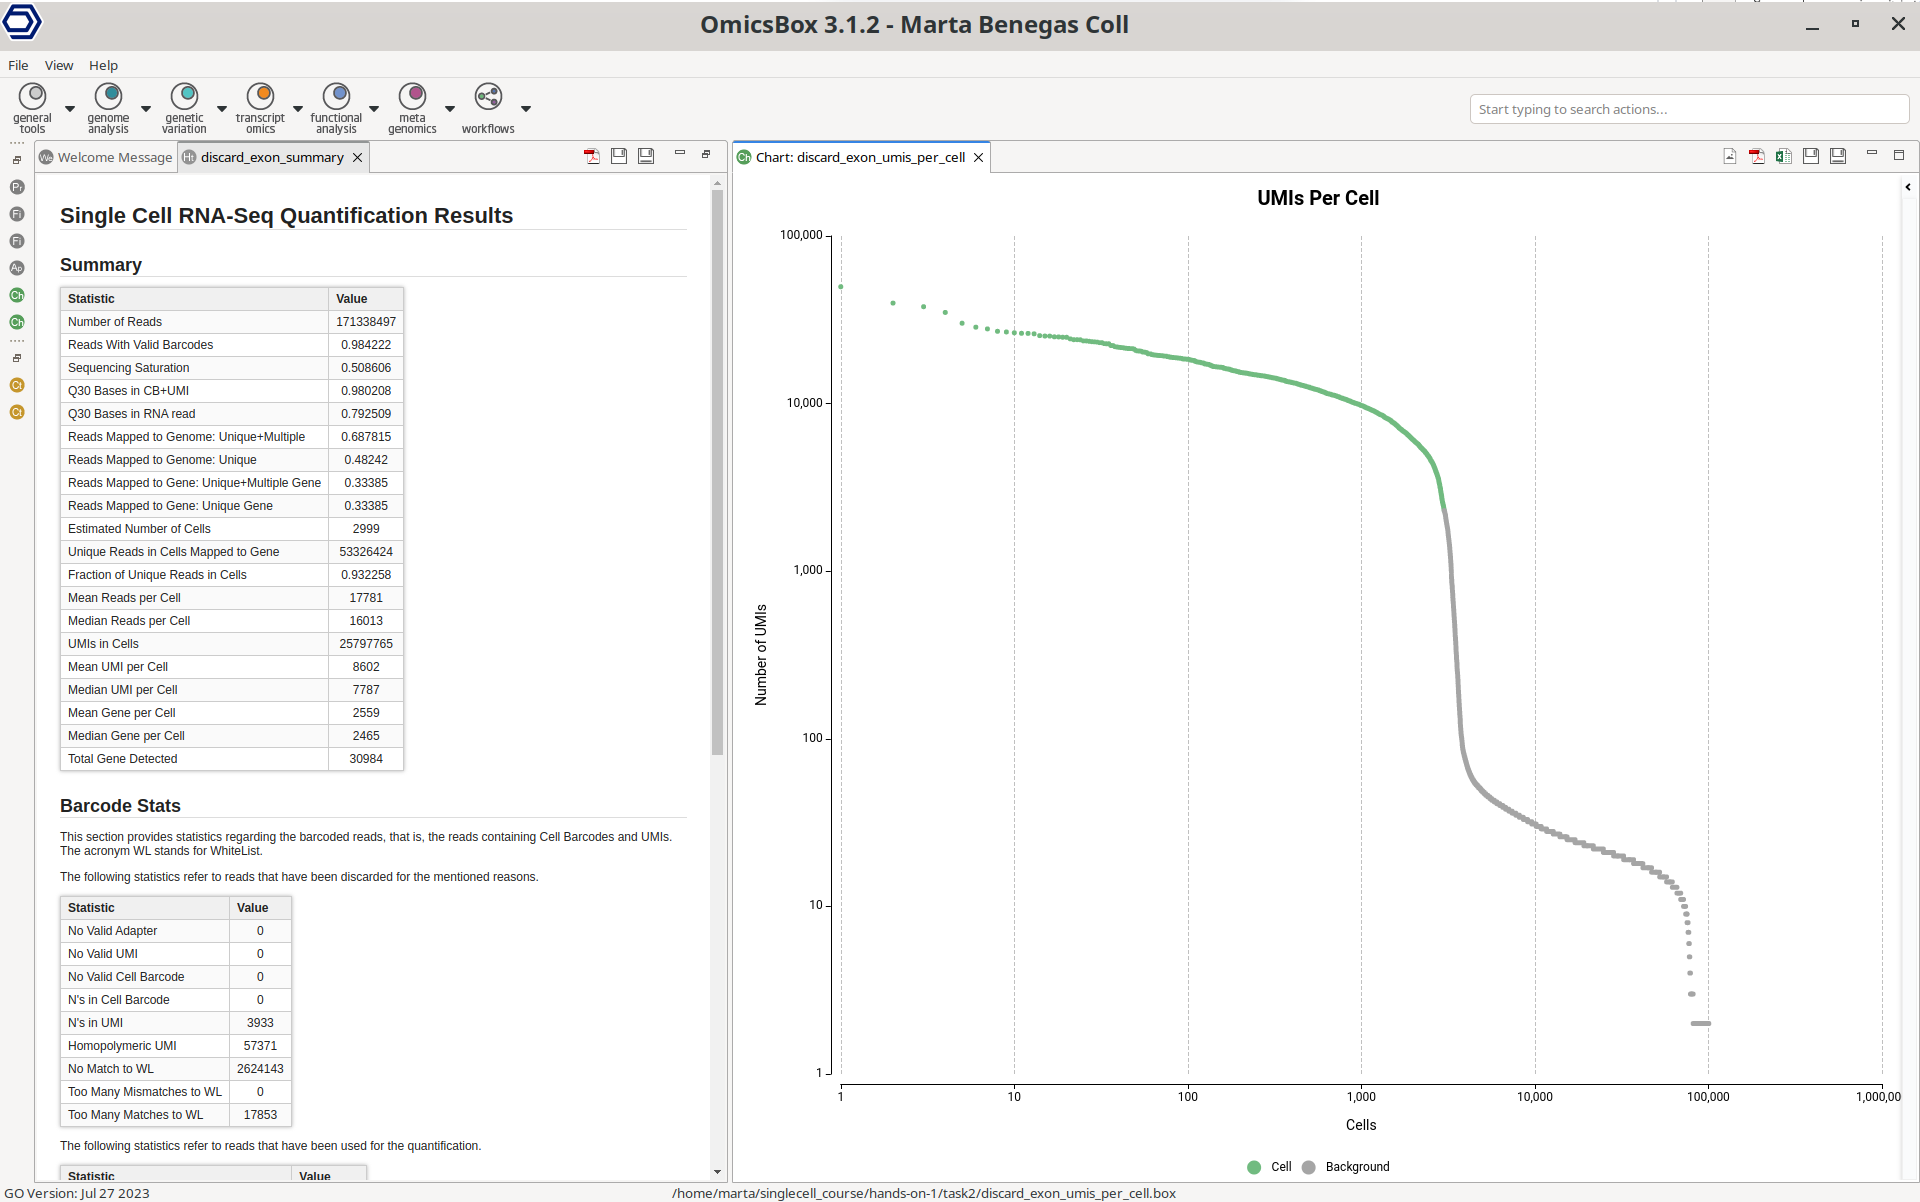The height and width of the screenshot is (1202, 1920).
Task: Click the scroll-up arrow of report panel
Action: coord(717,183)
